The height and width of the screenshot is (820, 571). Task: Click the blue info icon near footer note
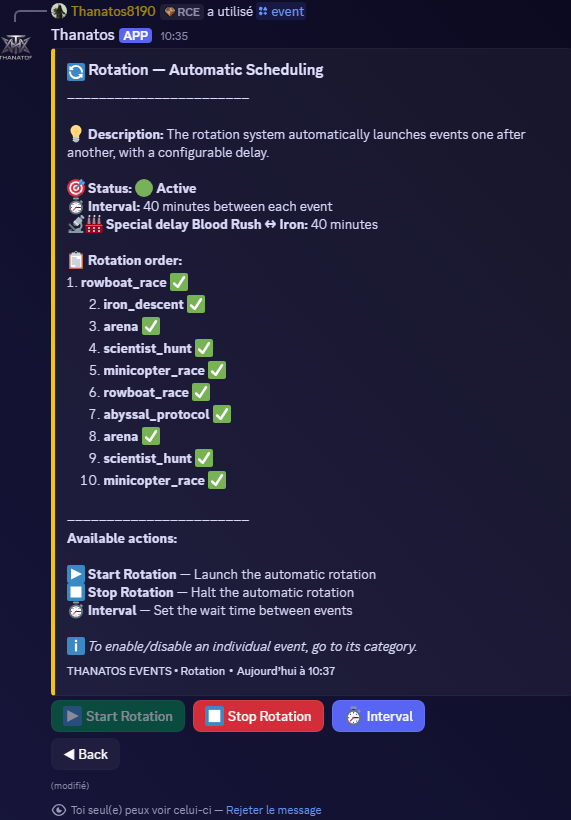pos(76,646)
